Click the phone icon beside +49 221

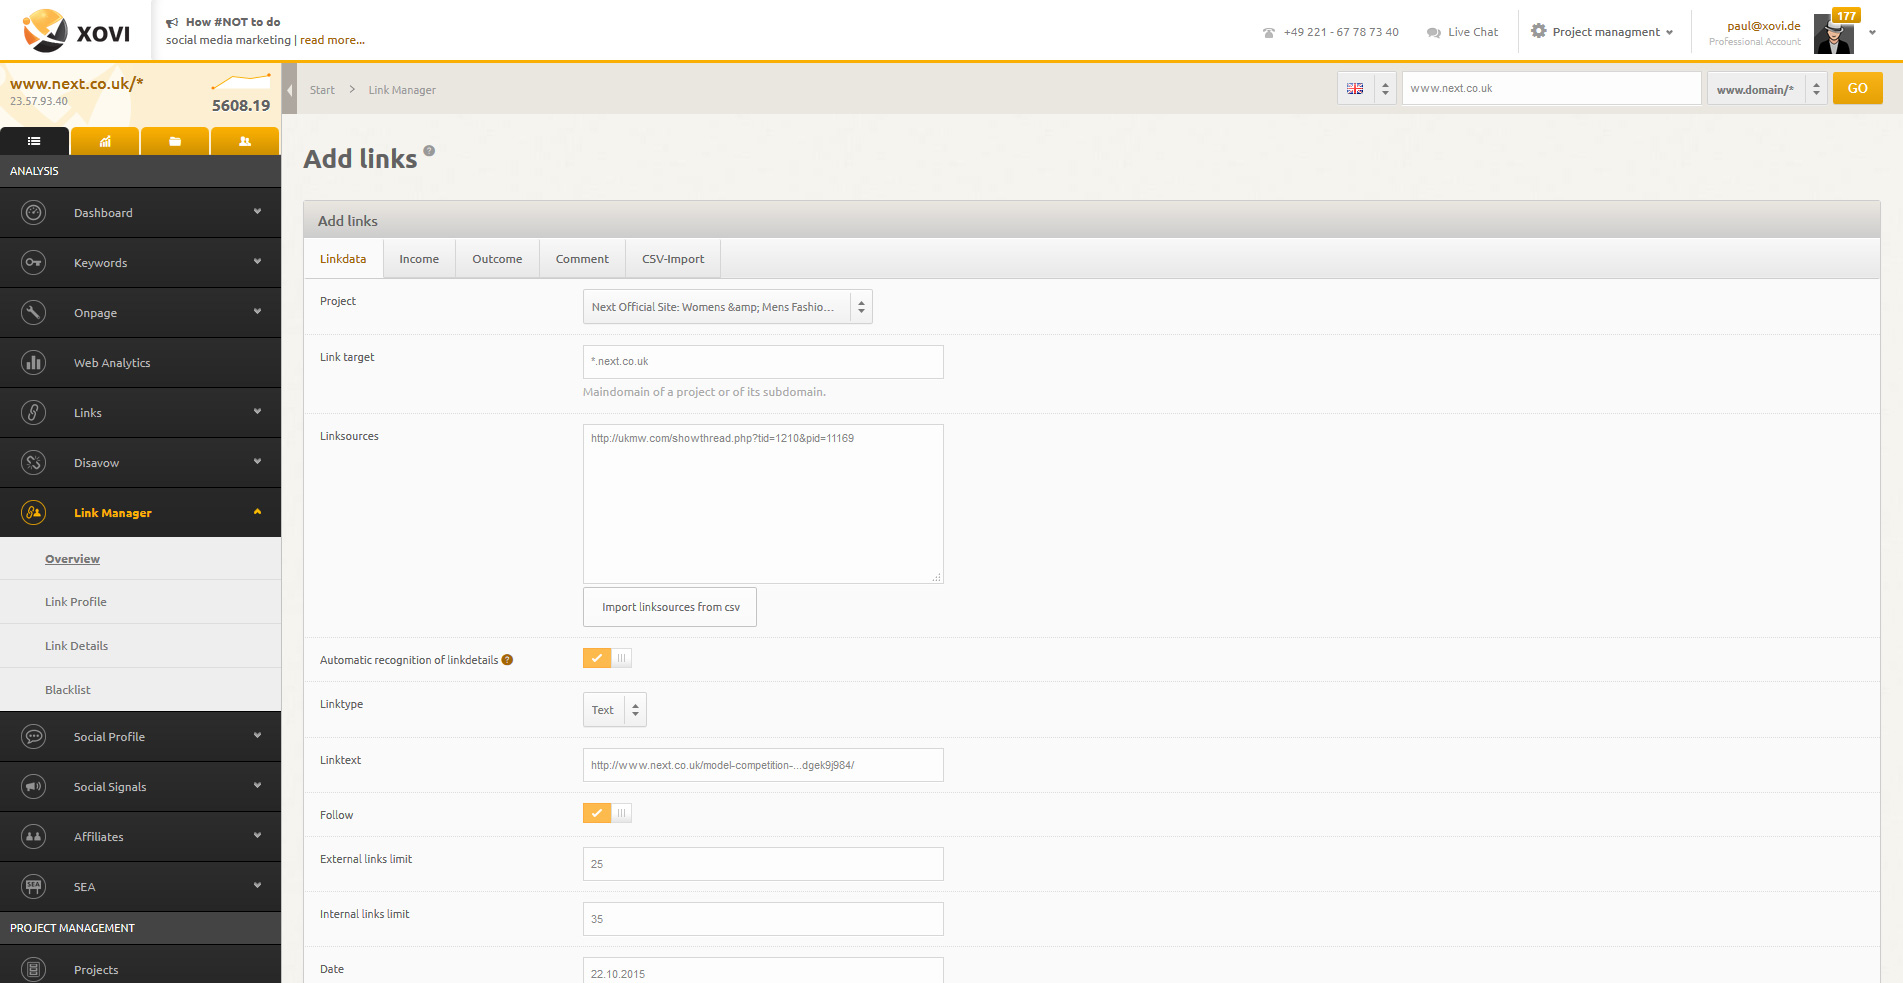tap(1269, 33)
